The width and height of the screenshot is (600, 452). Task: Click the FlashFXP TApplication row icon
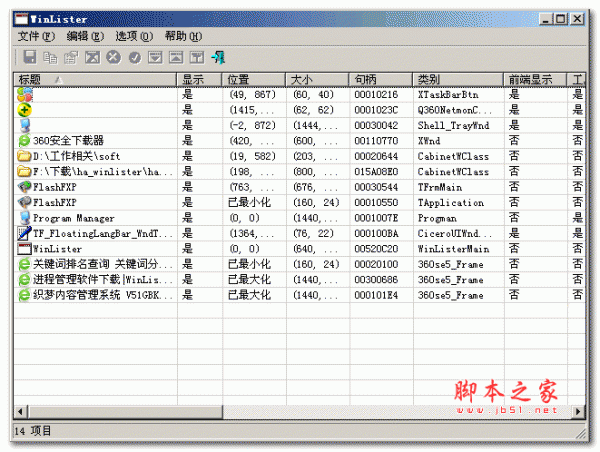[24, 202]
